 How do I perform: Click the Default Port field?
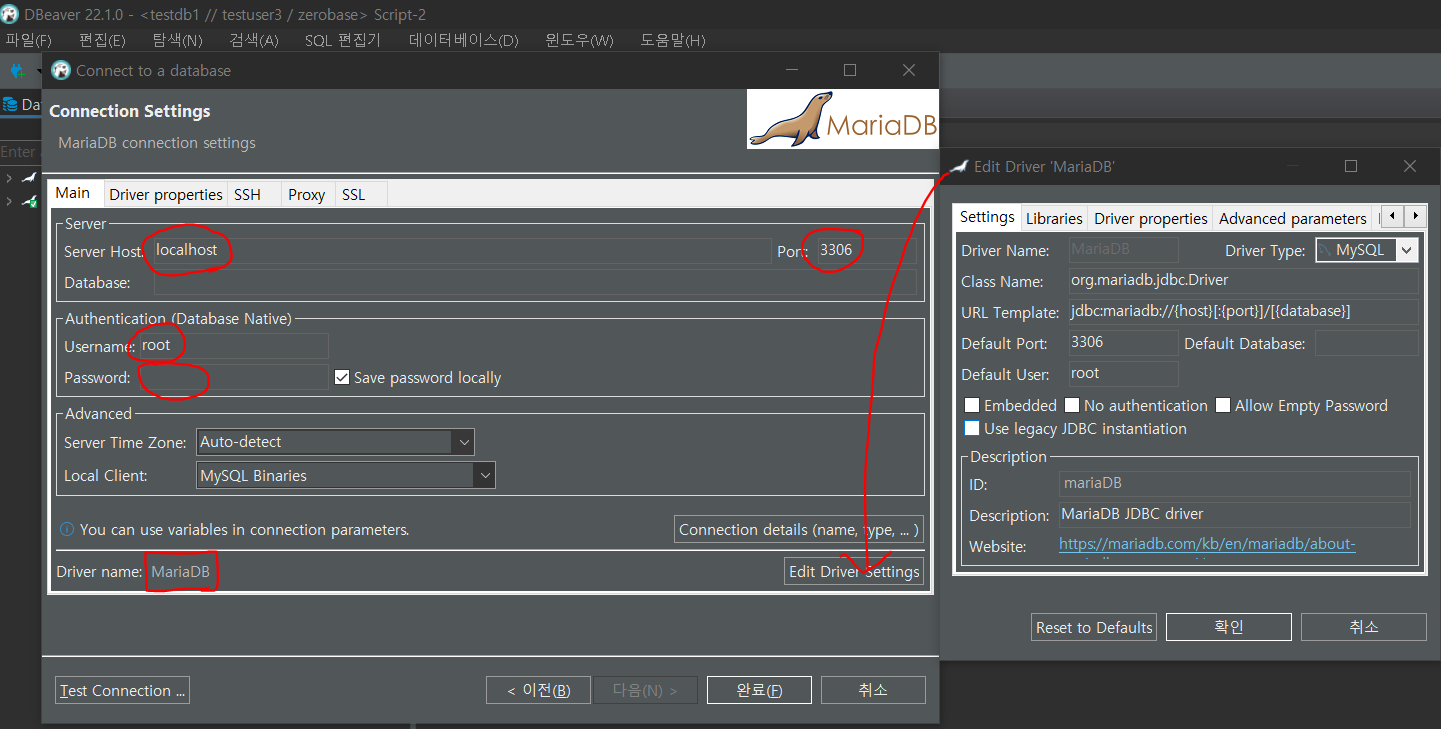pyautogui.click(x=1123, y=343)
